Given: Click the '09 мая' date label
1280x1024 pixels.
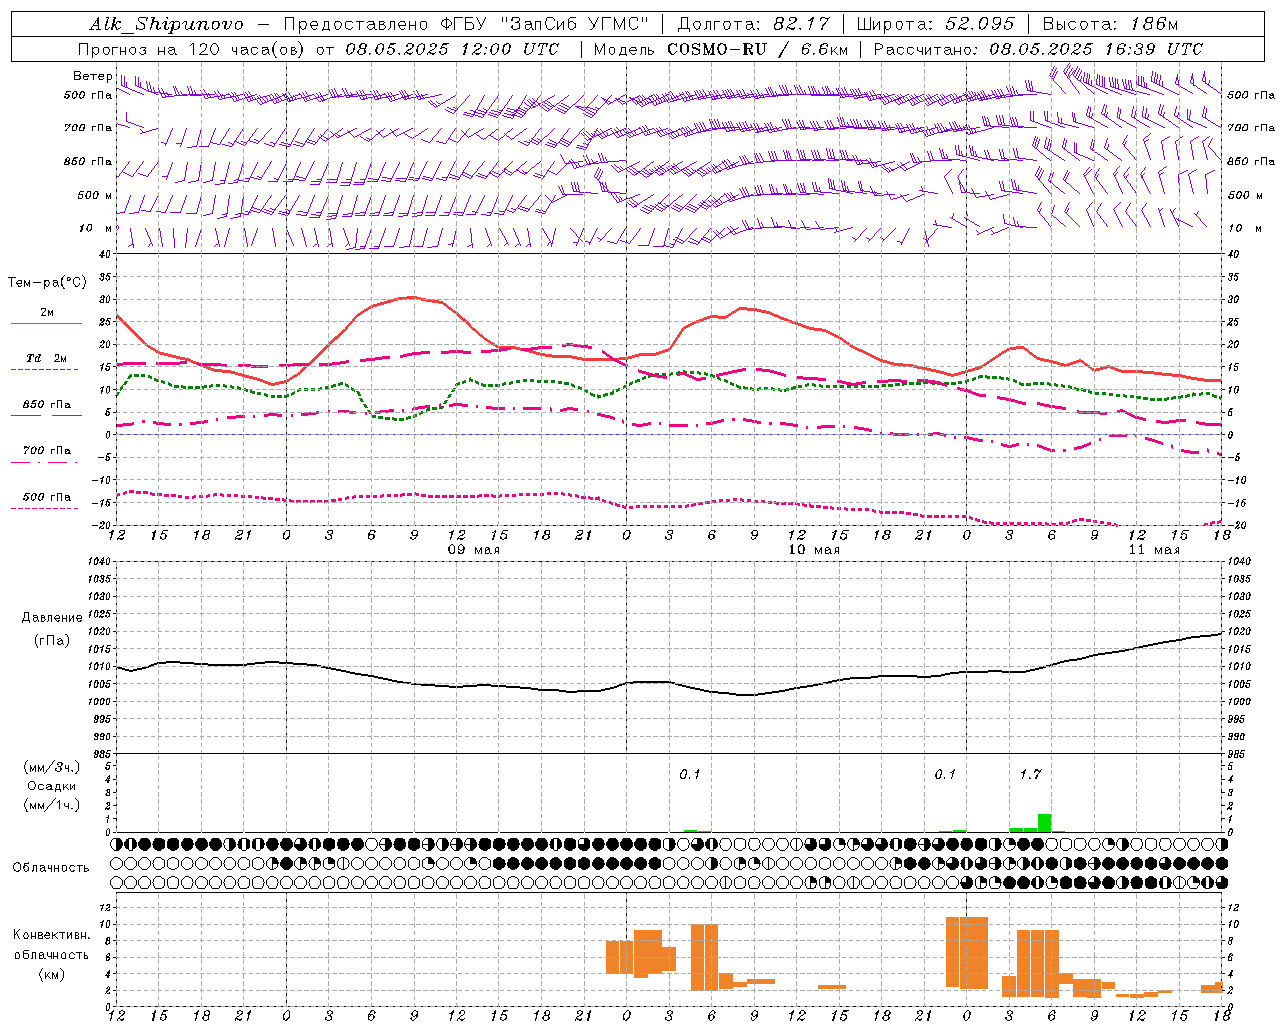Looking at the screenshot, I should click(x=474, y=550).
